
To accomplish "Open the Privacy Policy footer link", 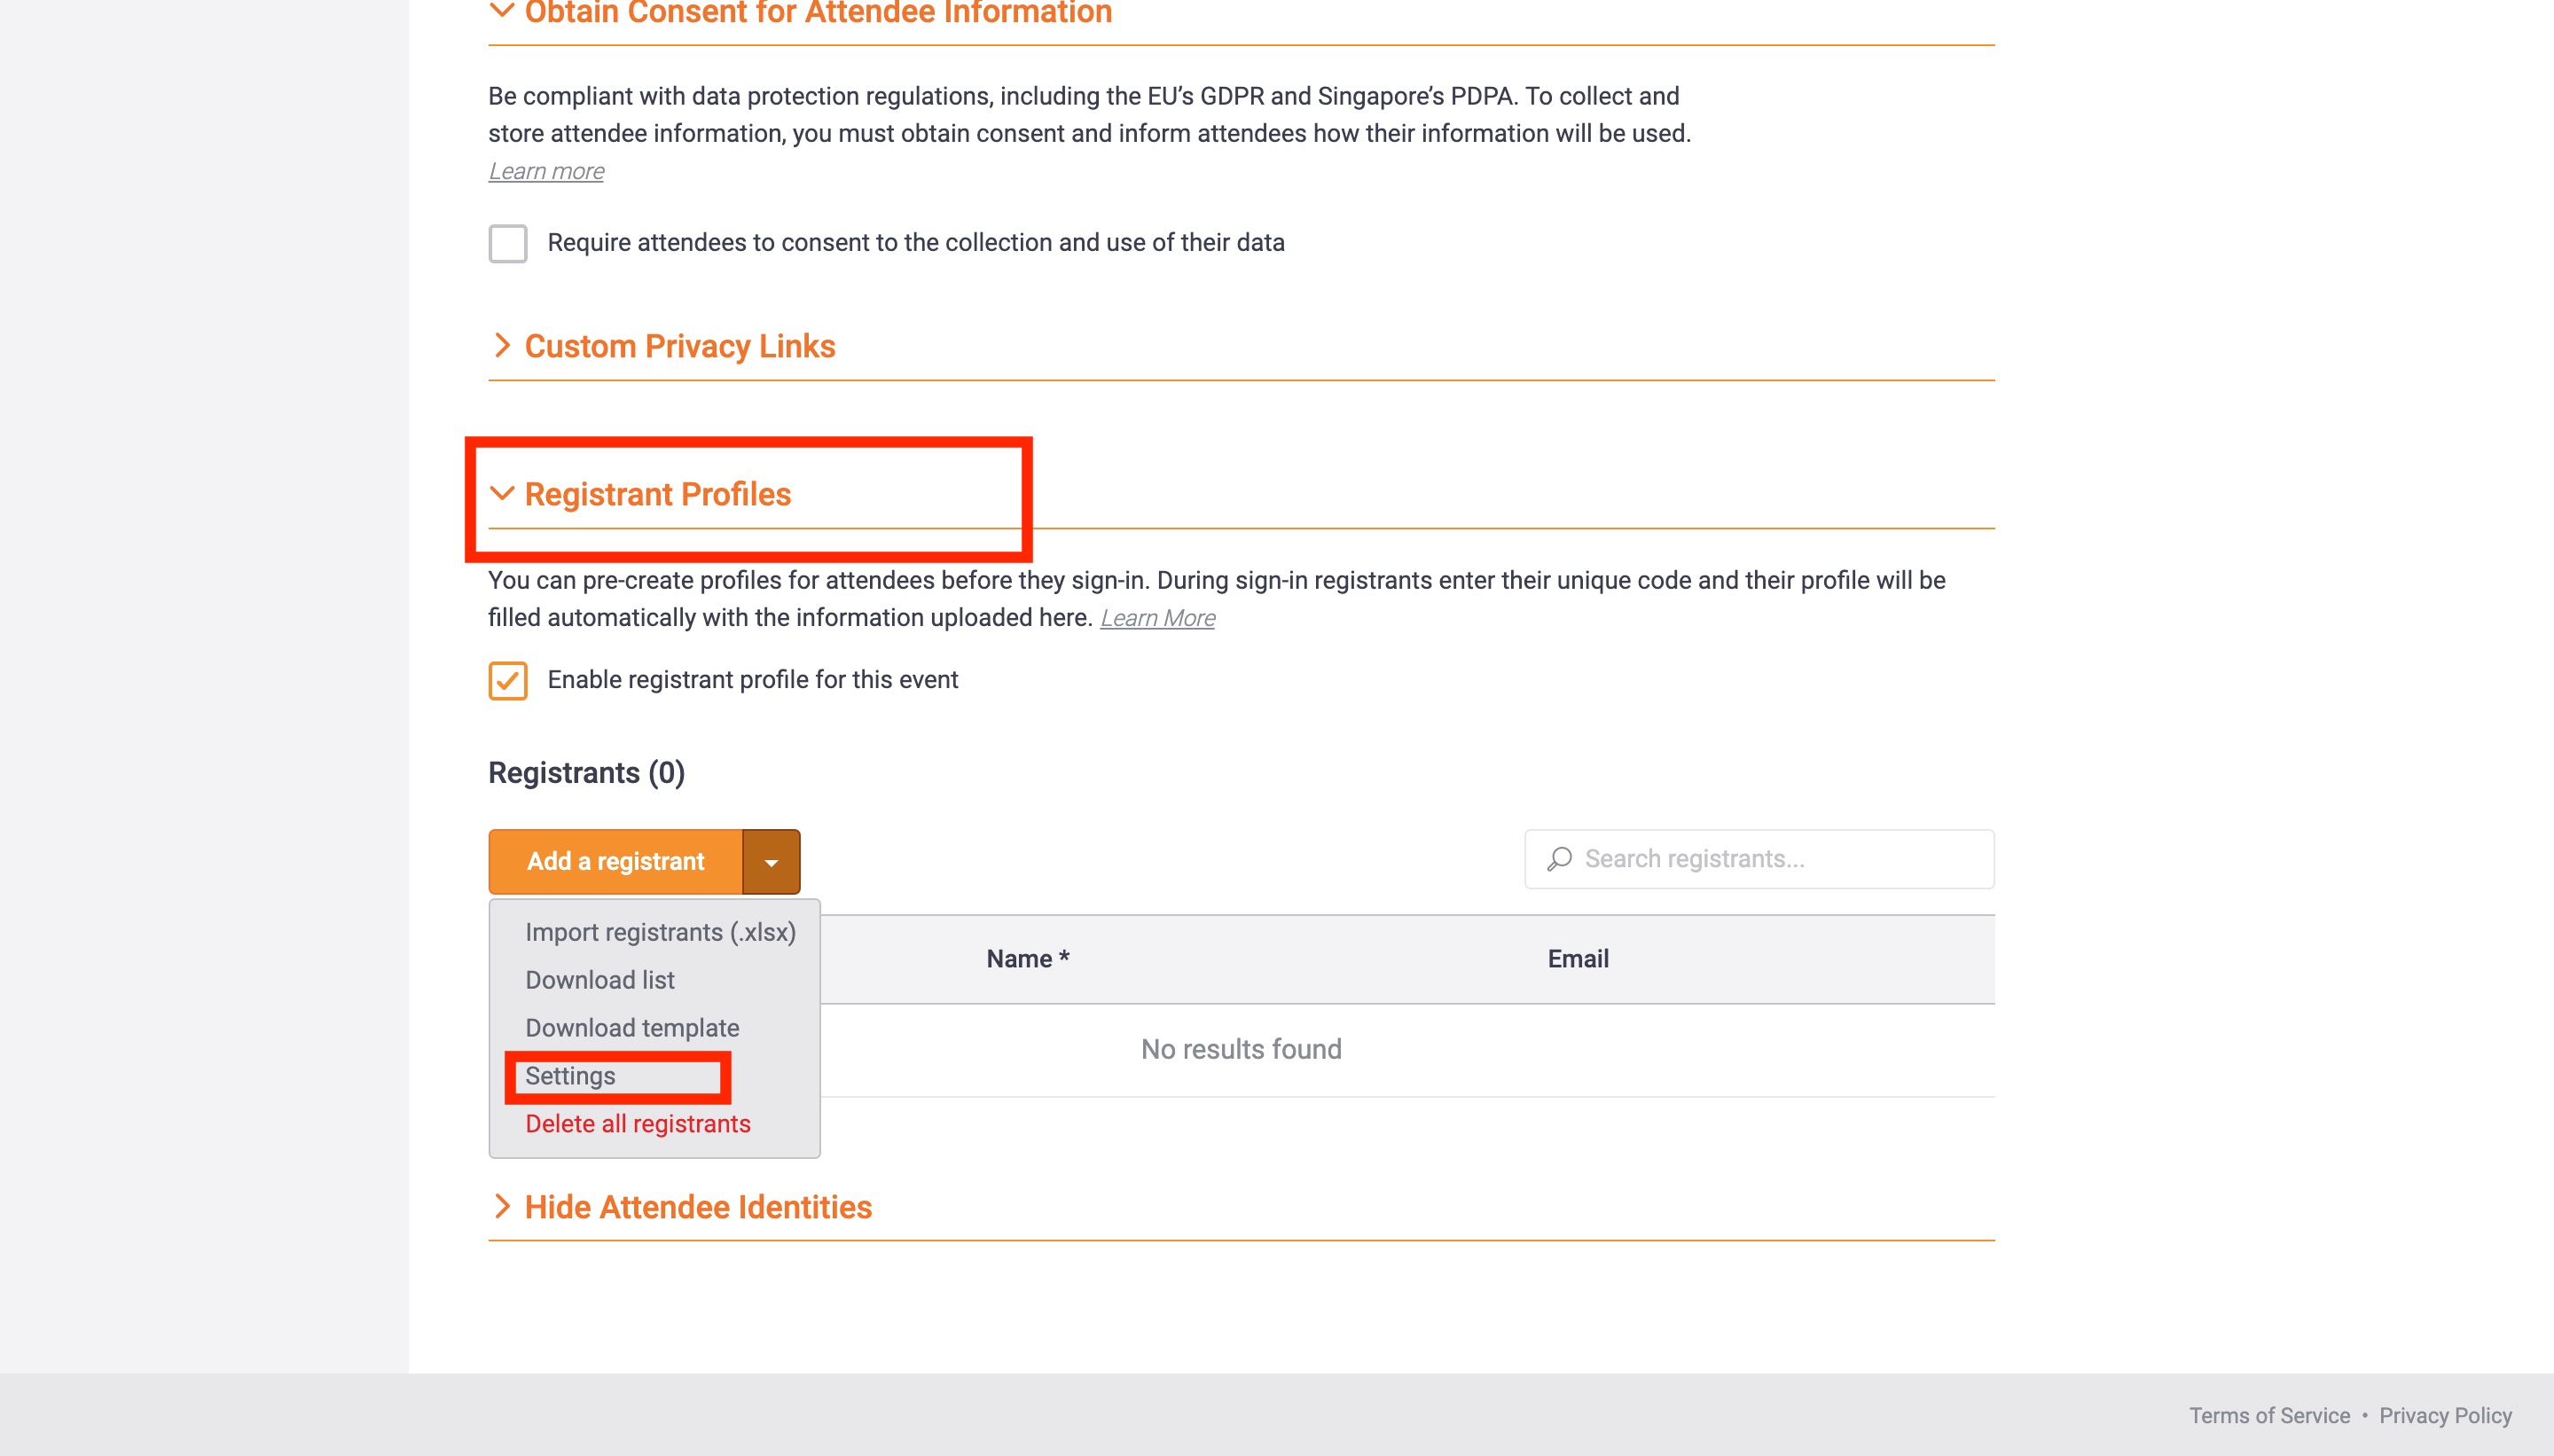I will click(2445, 1415).
